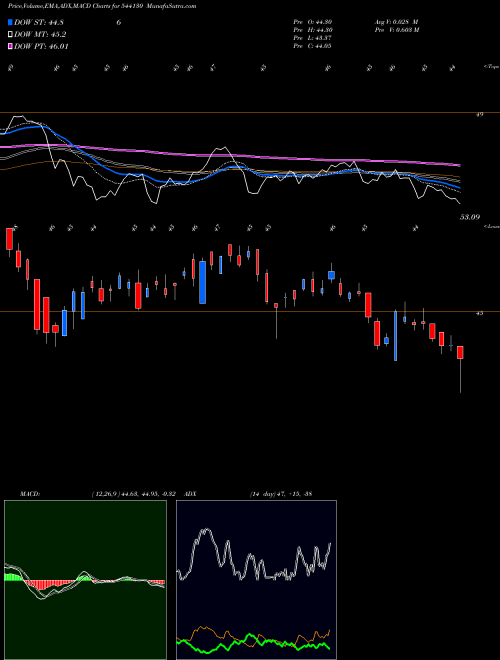
Task: Select the 'DOW ST: 44.8' label
Action: (39, 23)
